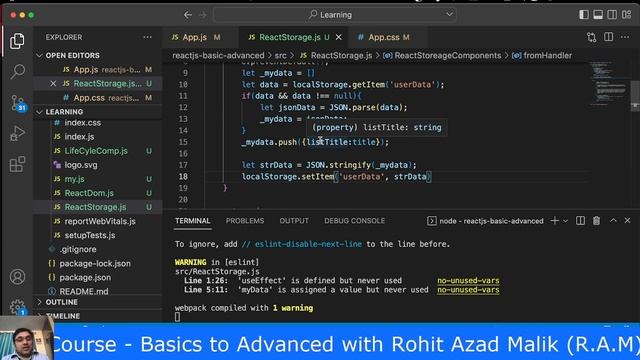This screenshot has width=640, height=360.
Task: Split the editor to the right
Action: pos(609,37)
